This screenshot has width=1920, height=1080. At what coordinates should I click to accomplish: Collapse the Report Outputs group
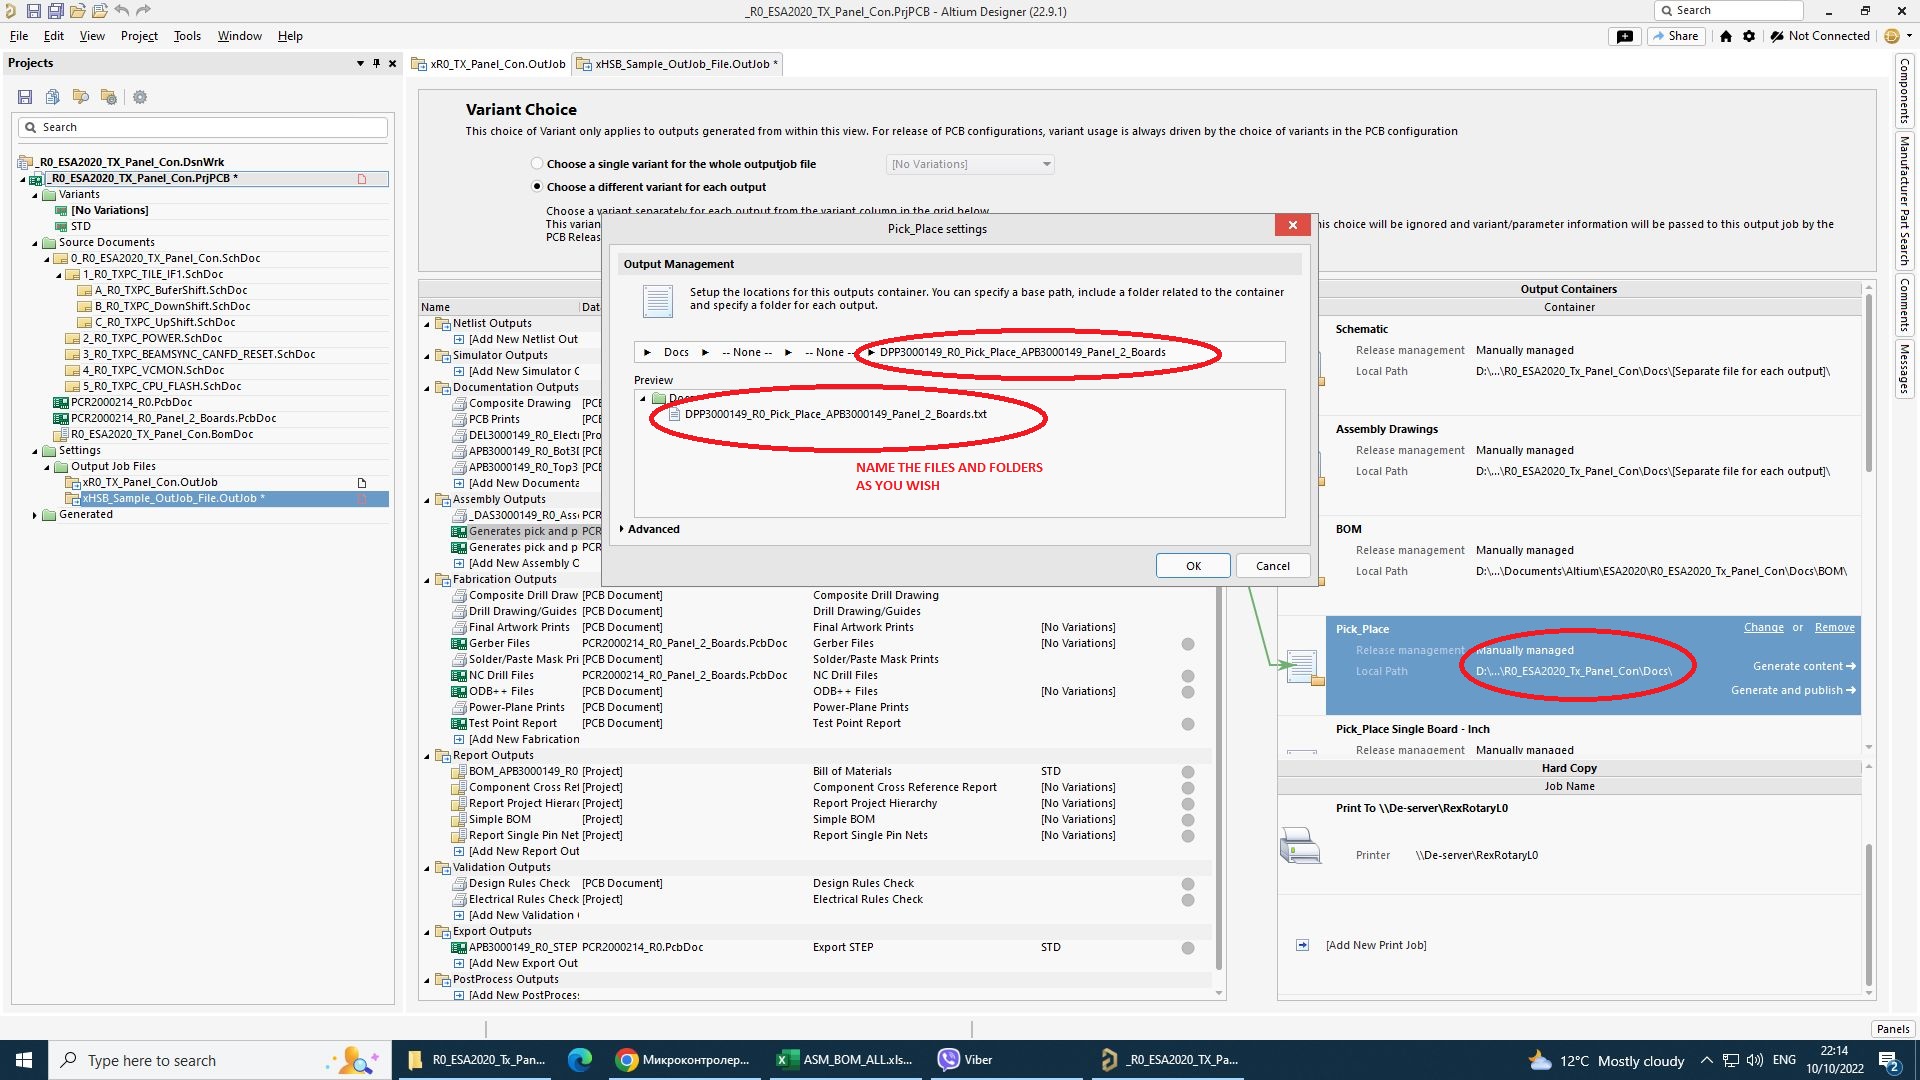[x=427, y=756]
